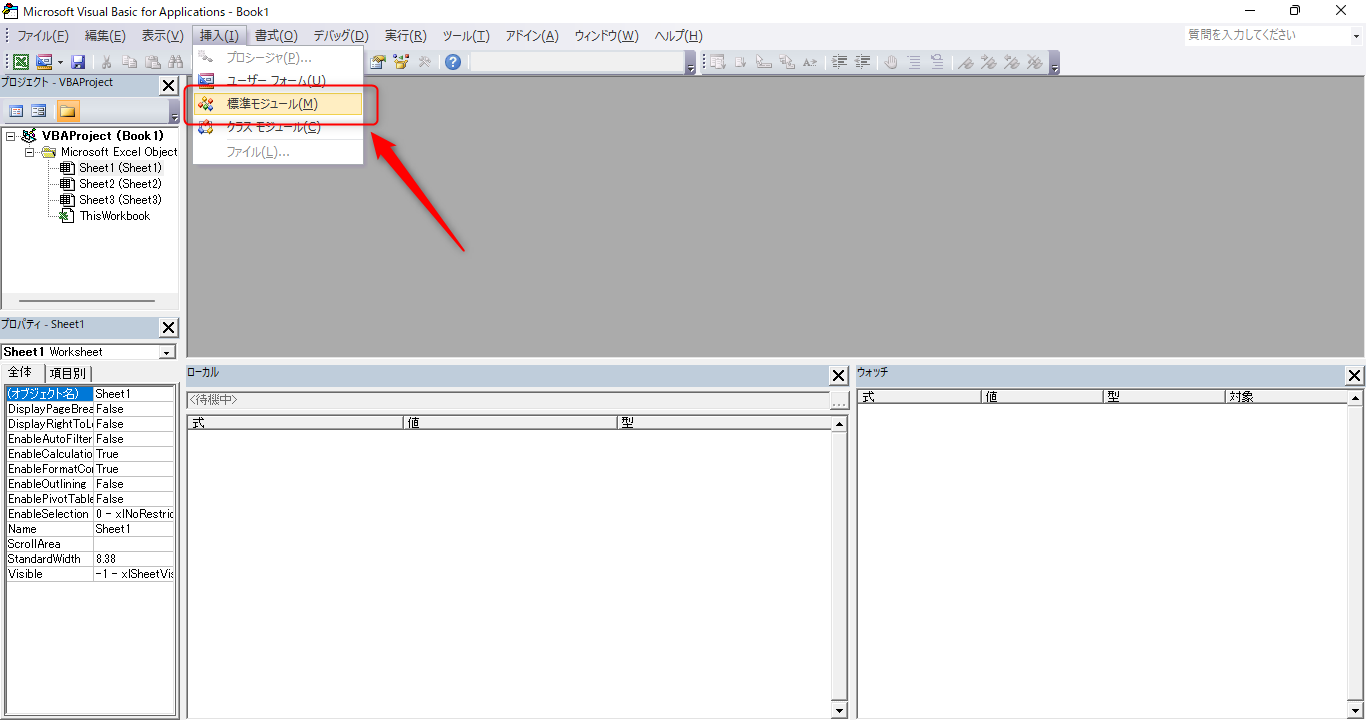Click the View Object icon in Project panel
Viewport: 1366px width, 720px height.
coord(39,111)
